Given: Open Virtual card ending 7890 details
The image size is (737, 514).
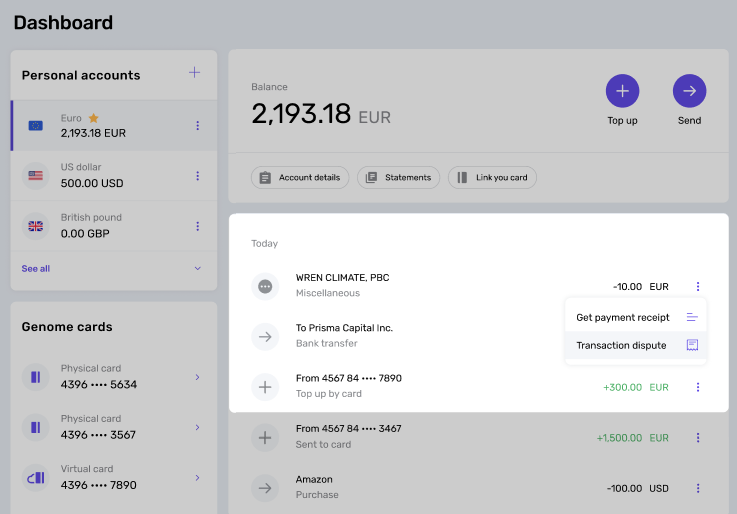Looking at the screenshot, I should pos(197,478).
